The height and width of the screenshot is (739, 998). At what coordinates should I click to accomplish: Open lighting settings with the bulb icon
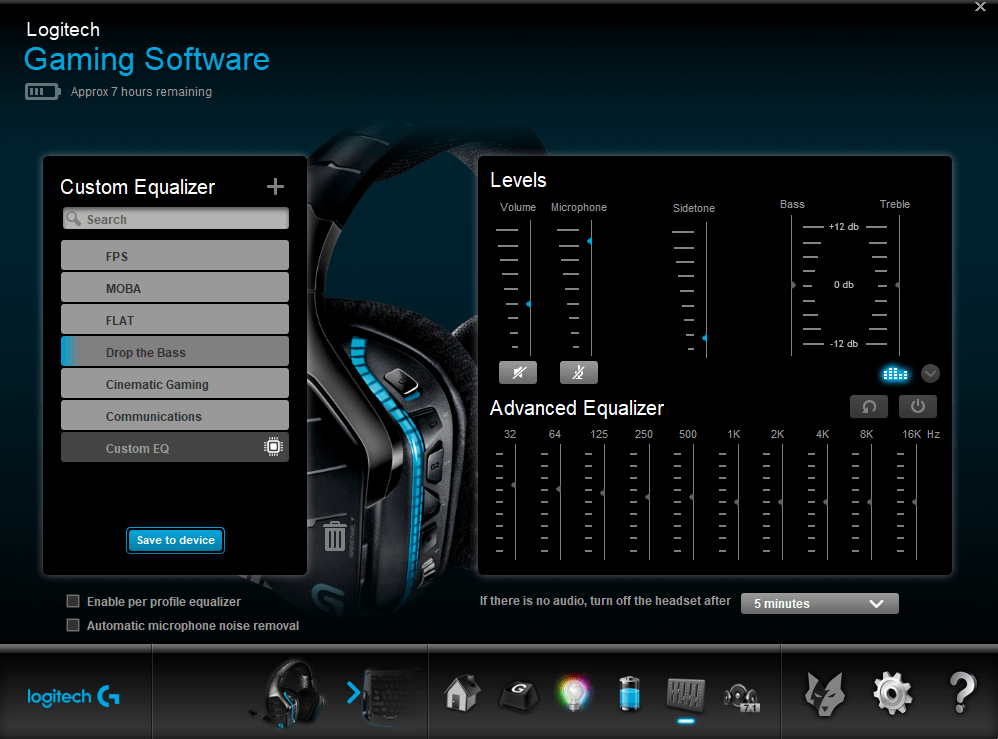pyautogui.click(x=574, y=693)
